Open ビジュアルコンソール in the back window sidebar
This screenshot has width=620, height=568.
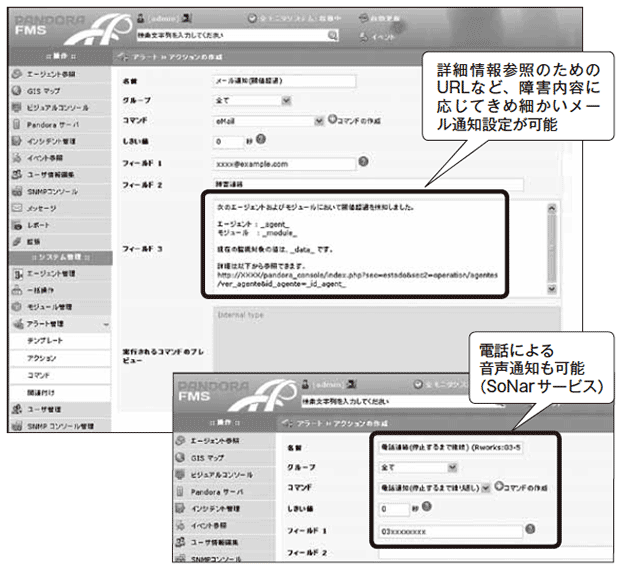pos(59,108)
